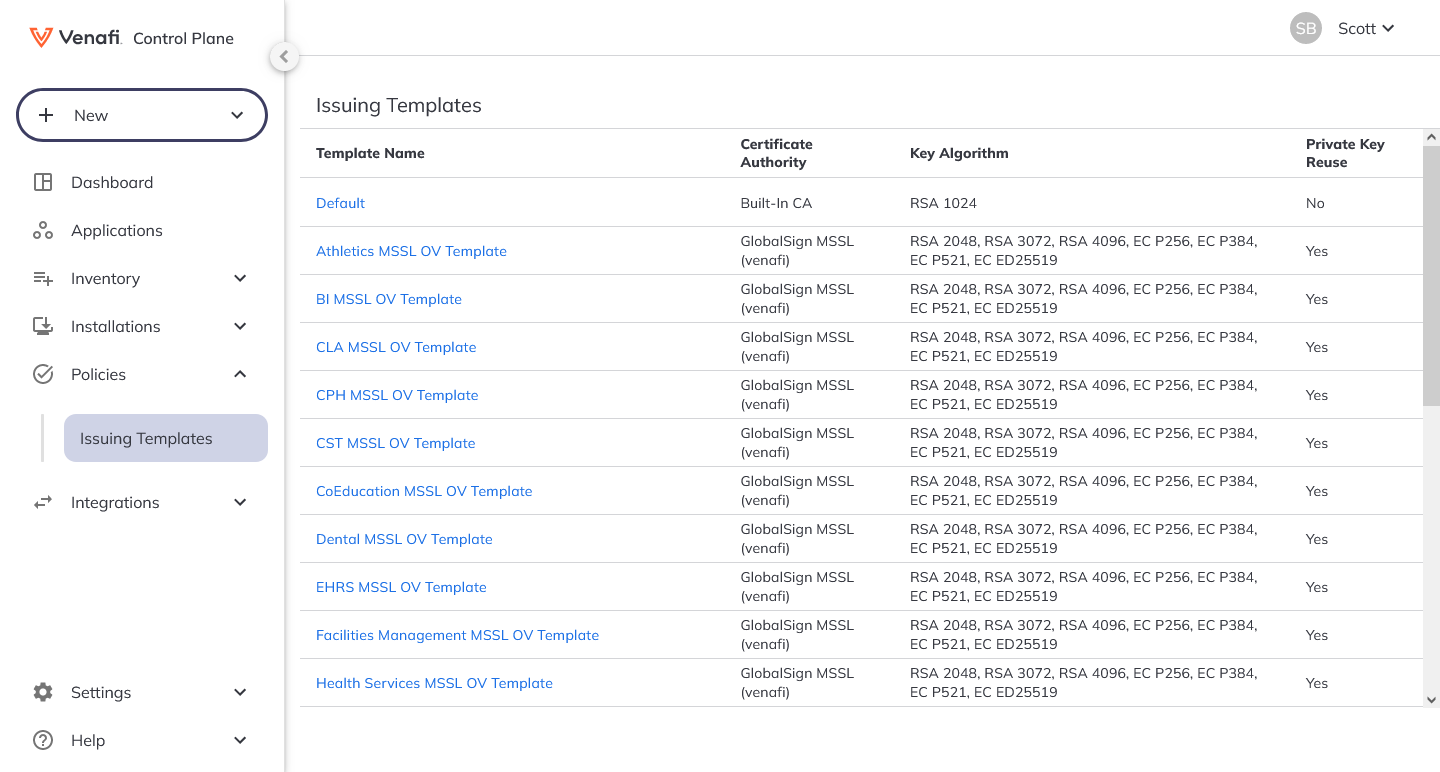Collapse the sidebar with the arrow button

pos(284,57)
